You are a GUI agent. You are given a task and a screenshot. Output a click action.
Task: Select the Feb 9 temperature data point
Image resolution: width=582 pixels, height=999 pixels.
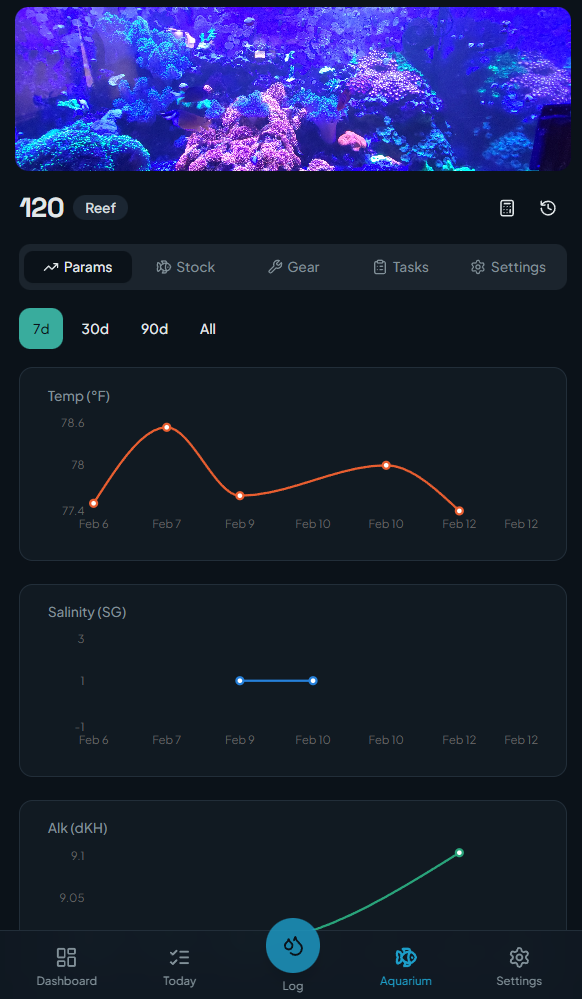[240, 496]
